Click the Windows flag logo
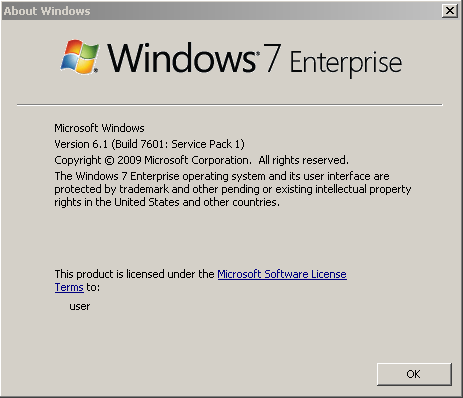This screenshot has width=463, height=398. coord(80,57)
